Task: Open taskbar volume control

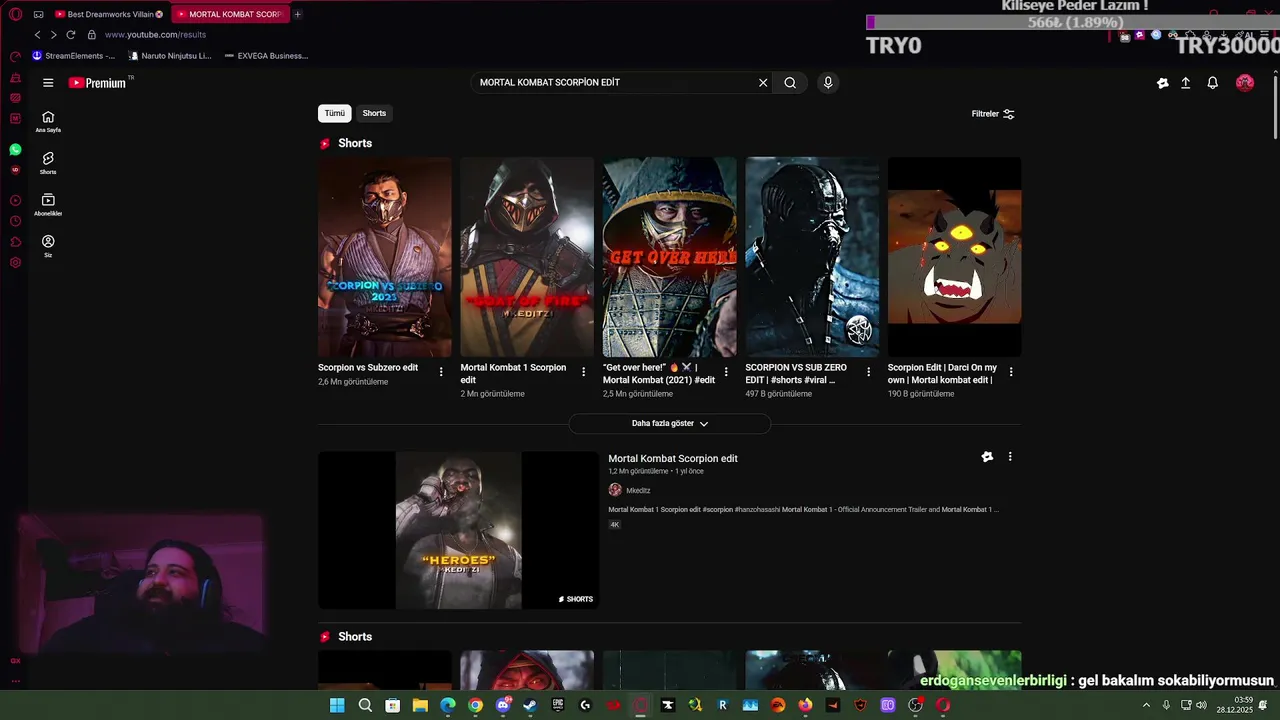Action: pos(1201,705)
